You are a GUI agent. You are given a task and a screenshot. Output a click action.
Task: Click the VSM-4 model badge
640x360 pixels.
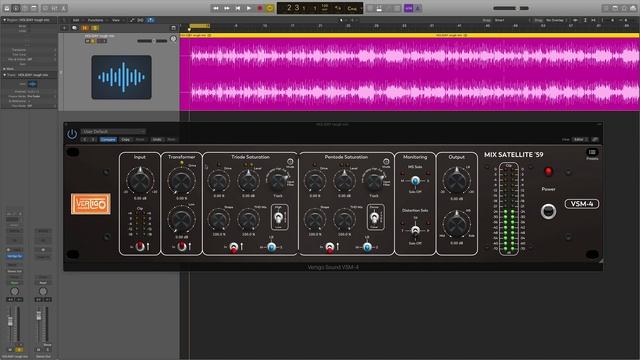pos(582,204)
